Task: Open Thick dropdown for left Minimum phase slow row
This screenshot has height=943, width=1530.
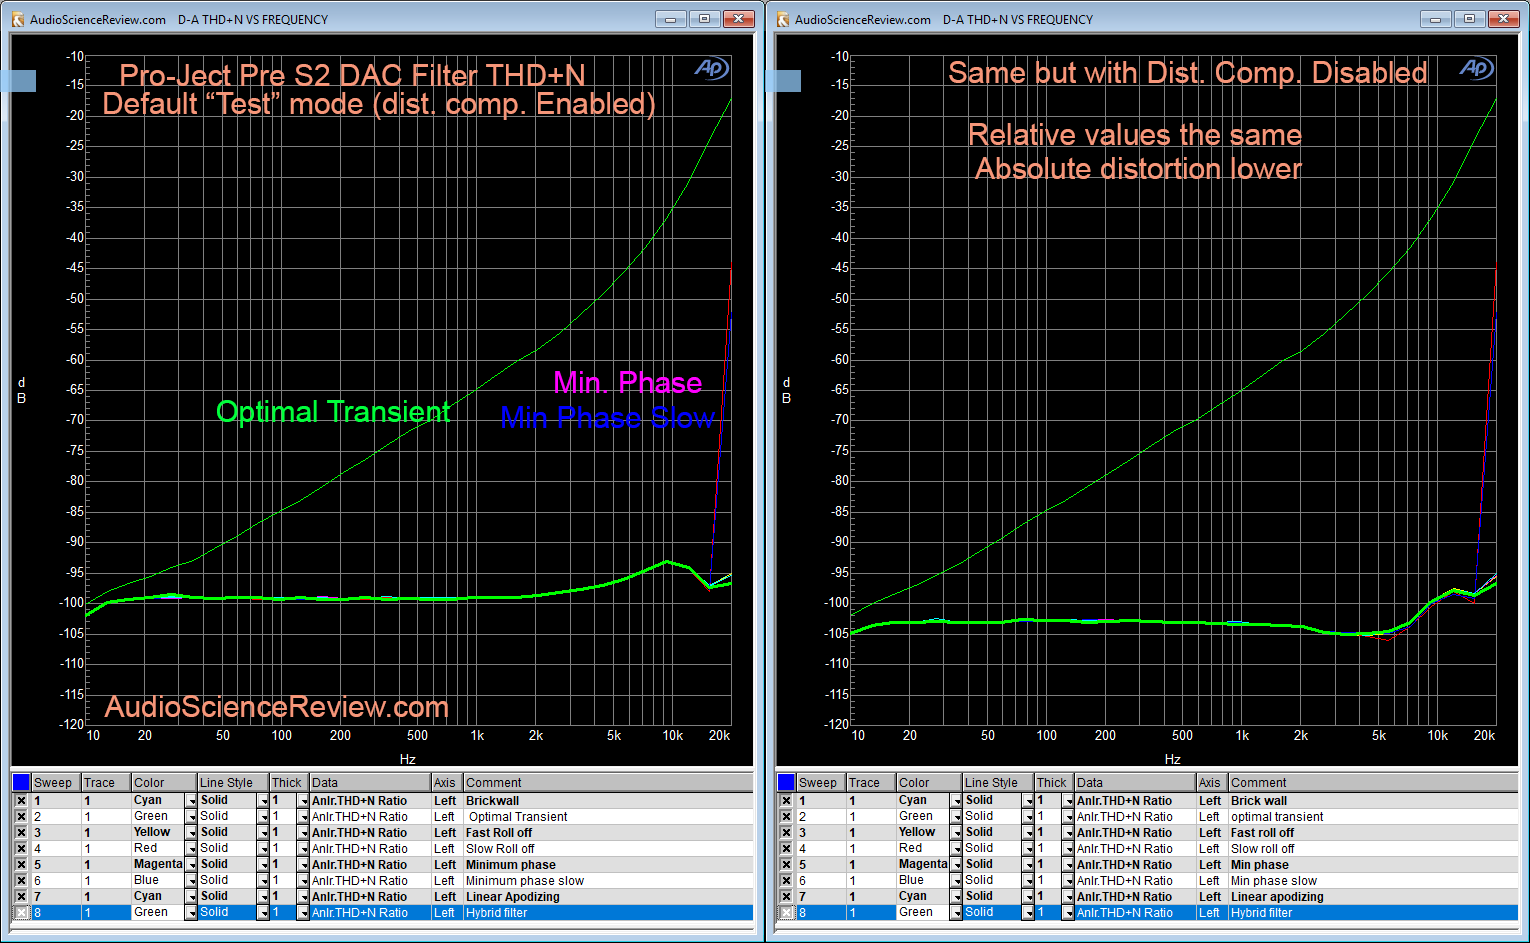Action: [x=303, y=881]
